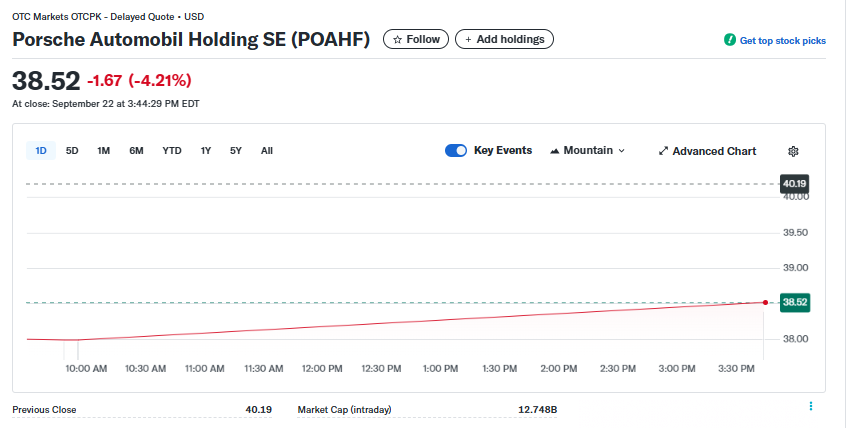Click the red closing price point on chart
The height and width of the screenshot is (428, 846).
[765, 302]
